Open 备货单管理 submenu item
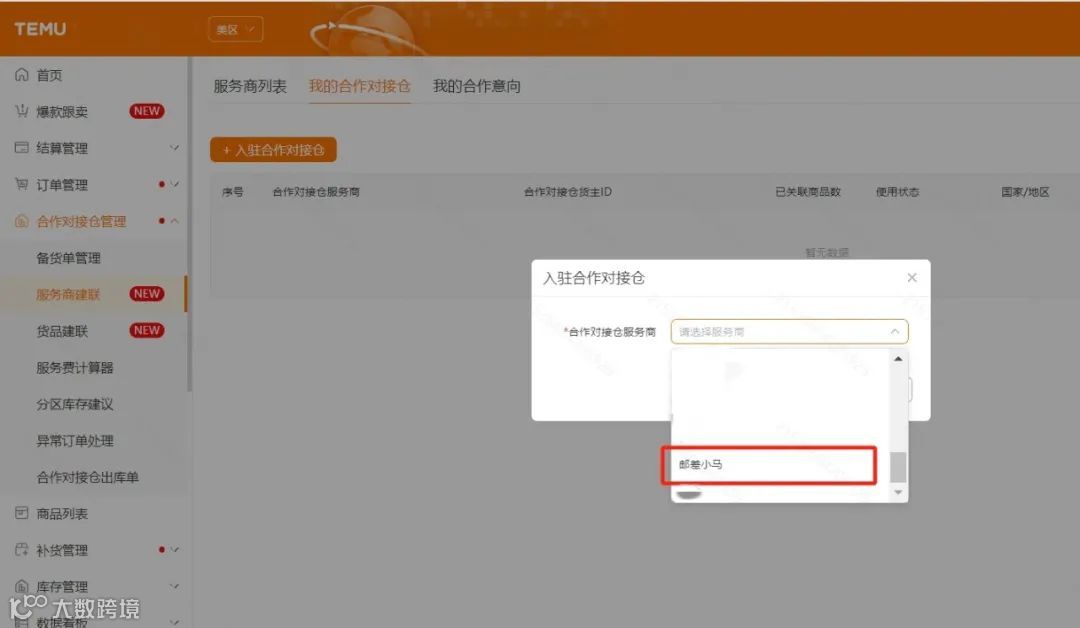The image size is (1080, 628). [x=68, y=258]
